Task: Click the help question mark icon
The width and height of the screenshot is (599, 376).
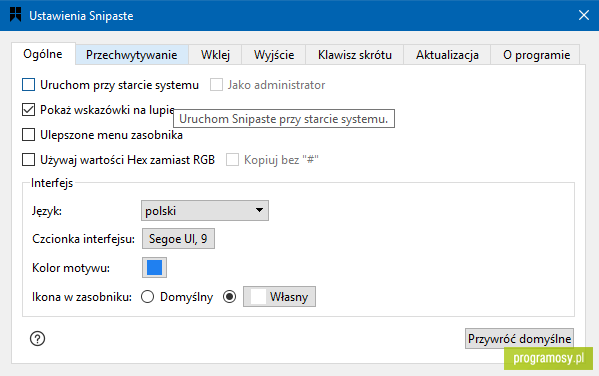Action: [x=37, y=339]
